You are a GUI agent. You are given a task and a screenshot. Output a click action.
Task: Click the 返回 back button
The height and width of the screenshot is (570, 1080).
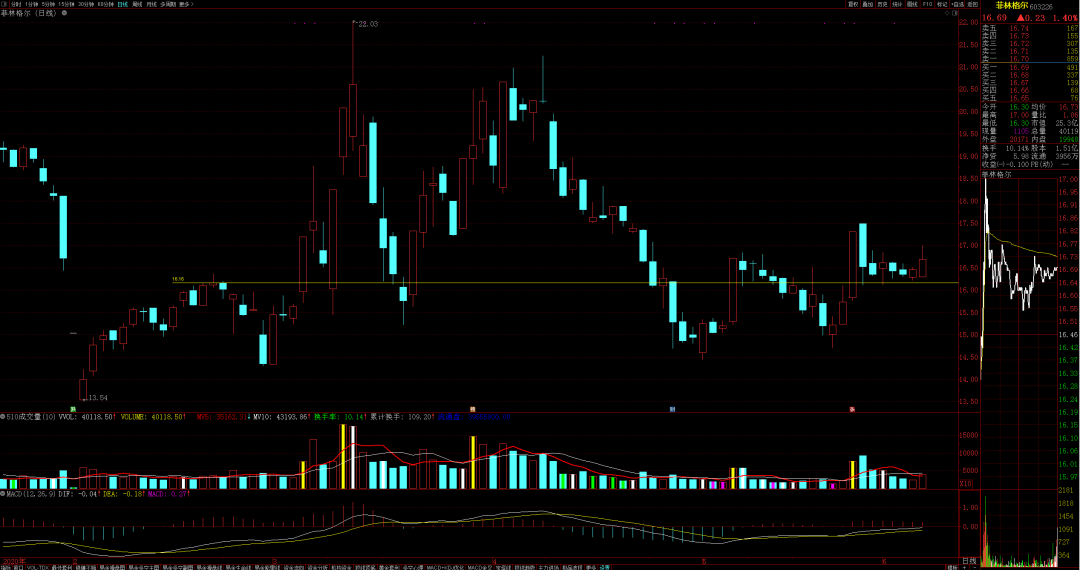[973, 4]
